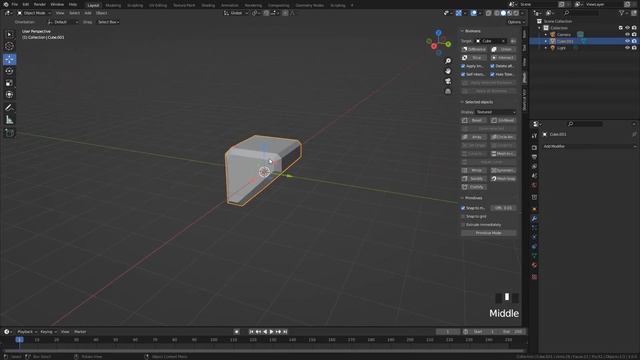Screen dimensions: 640x360
Task: Open the Edit menu
Action: coord(26,4)
